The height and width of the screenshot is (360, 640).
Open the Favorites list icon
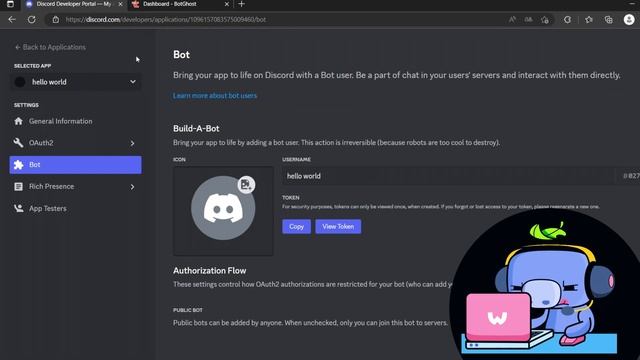coord(589,20)
